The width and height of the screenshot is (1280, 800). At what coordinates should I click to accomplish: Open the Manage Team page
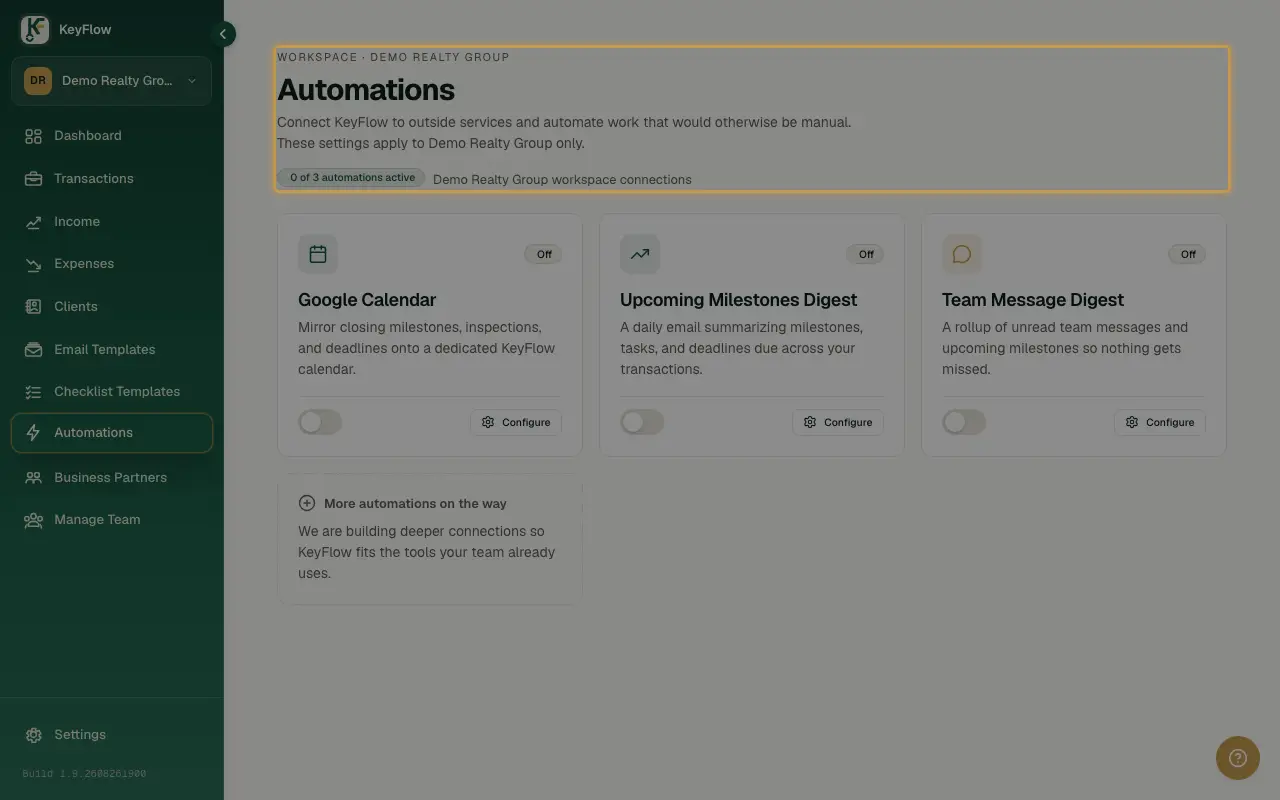click(111, 520)
